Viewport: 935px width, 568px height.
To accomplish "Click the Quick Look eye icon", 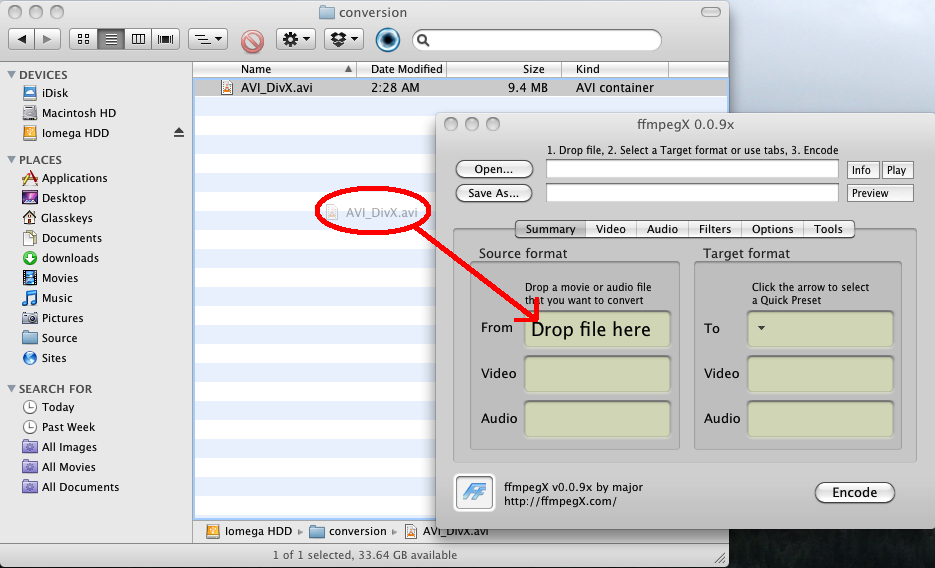I will coord(387,40).
